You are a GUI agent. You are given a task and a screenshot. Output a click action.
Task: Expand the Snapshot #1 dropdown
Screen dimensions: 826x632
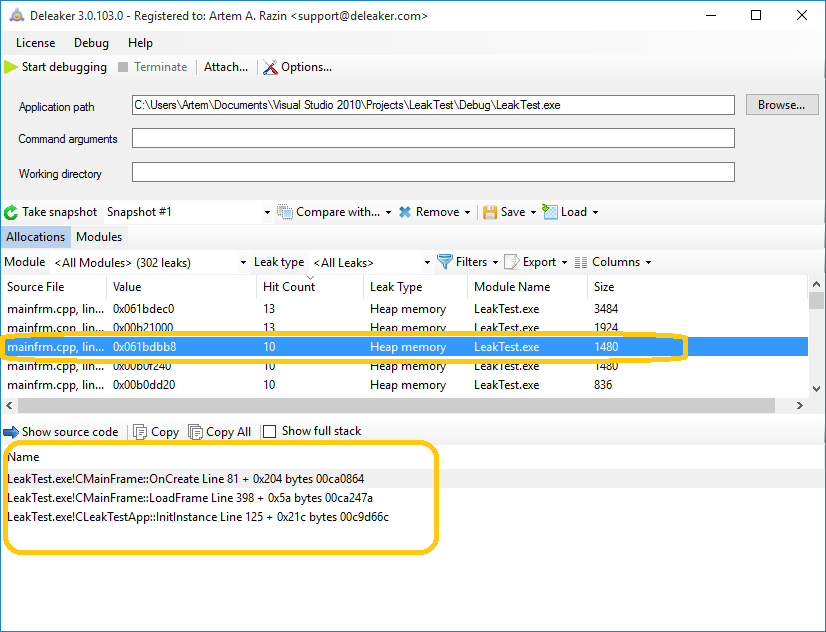267,213
